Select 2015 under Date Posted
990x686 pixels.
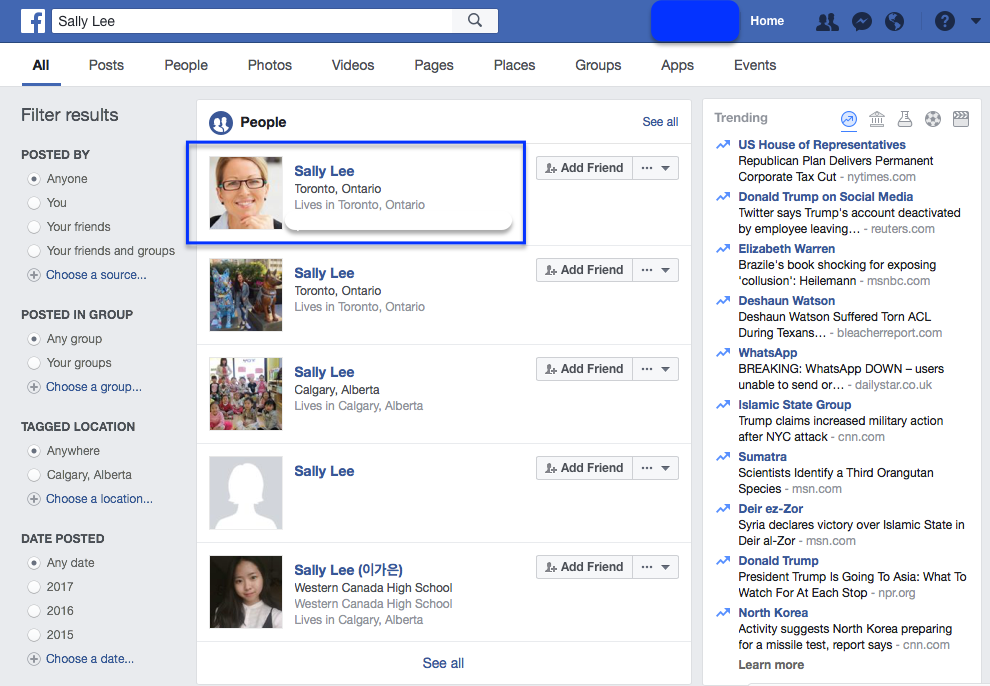tap(33, 635)
